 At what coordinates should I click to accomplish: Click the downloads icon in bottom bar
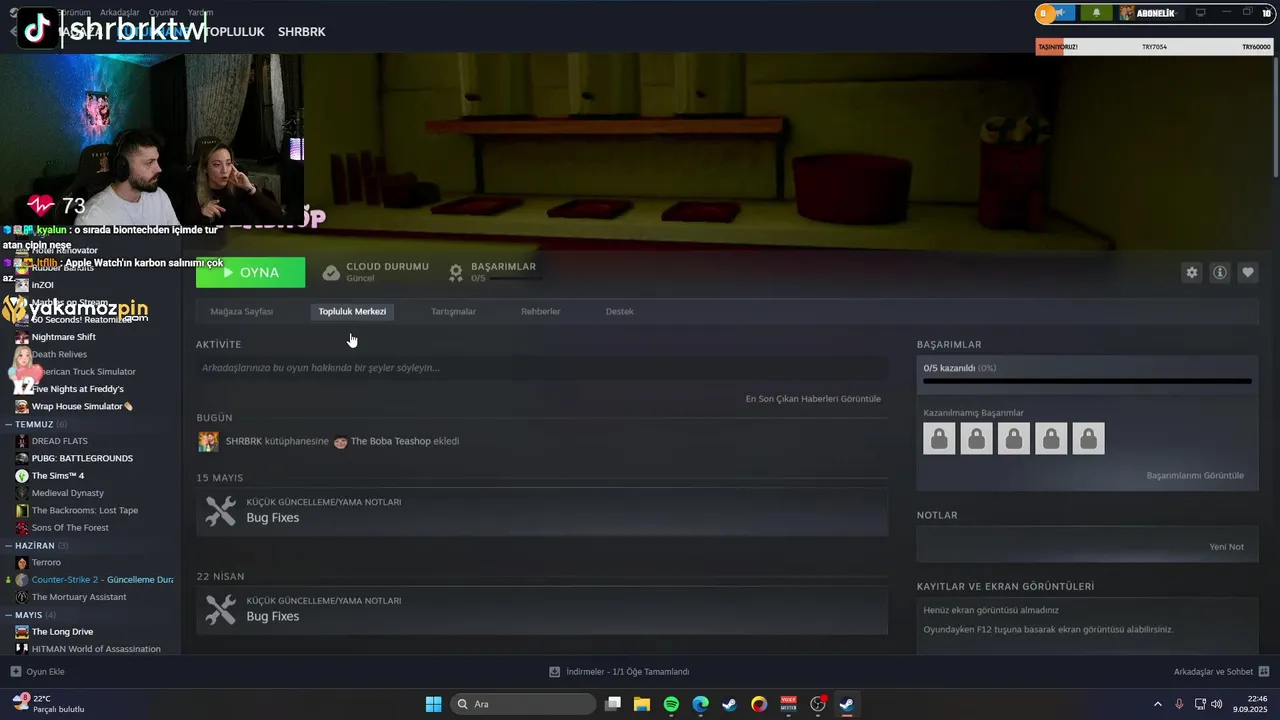tap(555, 672)
